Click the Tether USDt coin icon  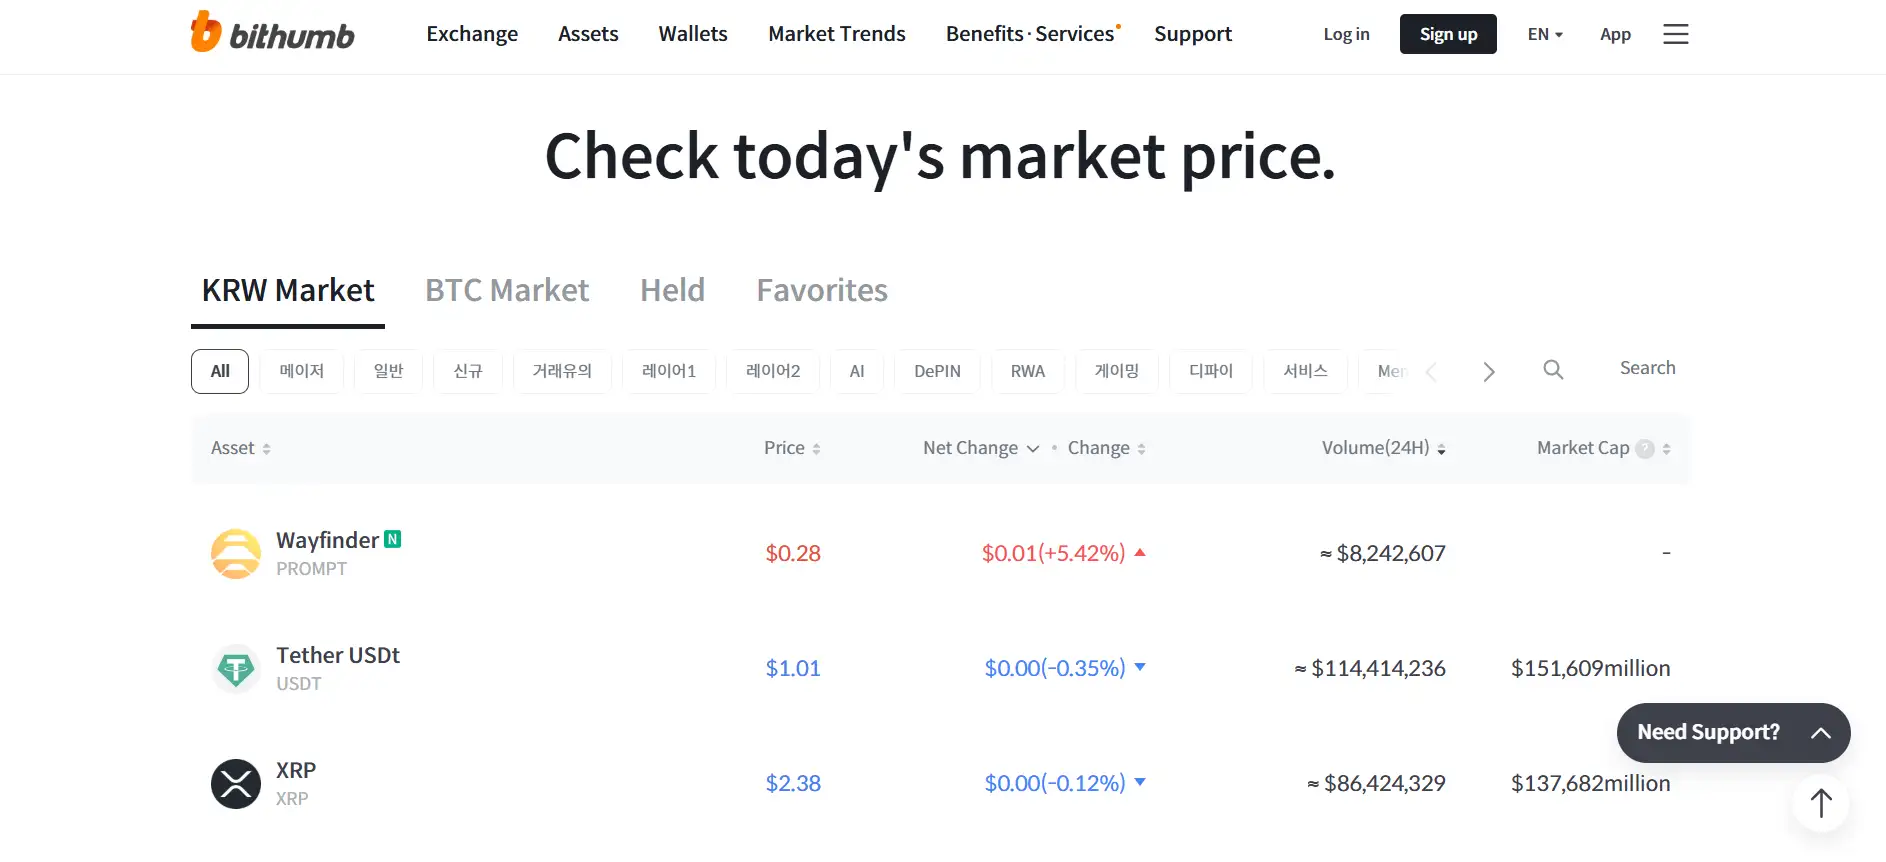[x=236, y=669]
